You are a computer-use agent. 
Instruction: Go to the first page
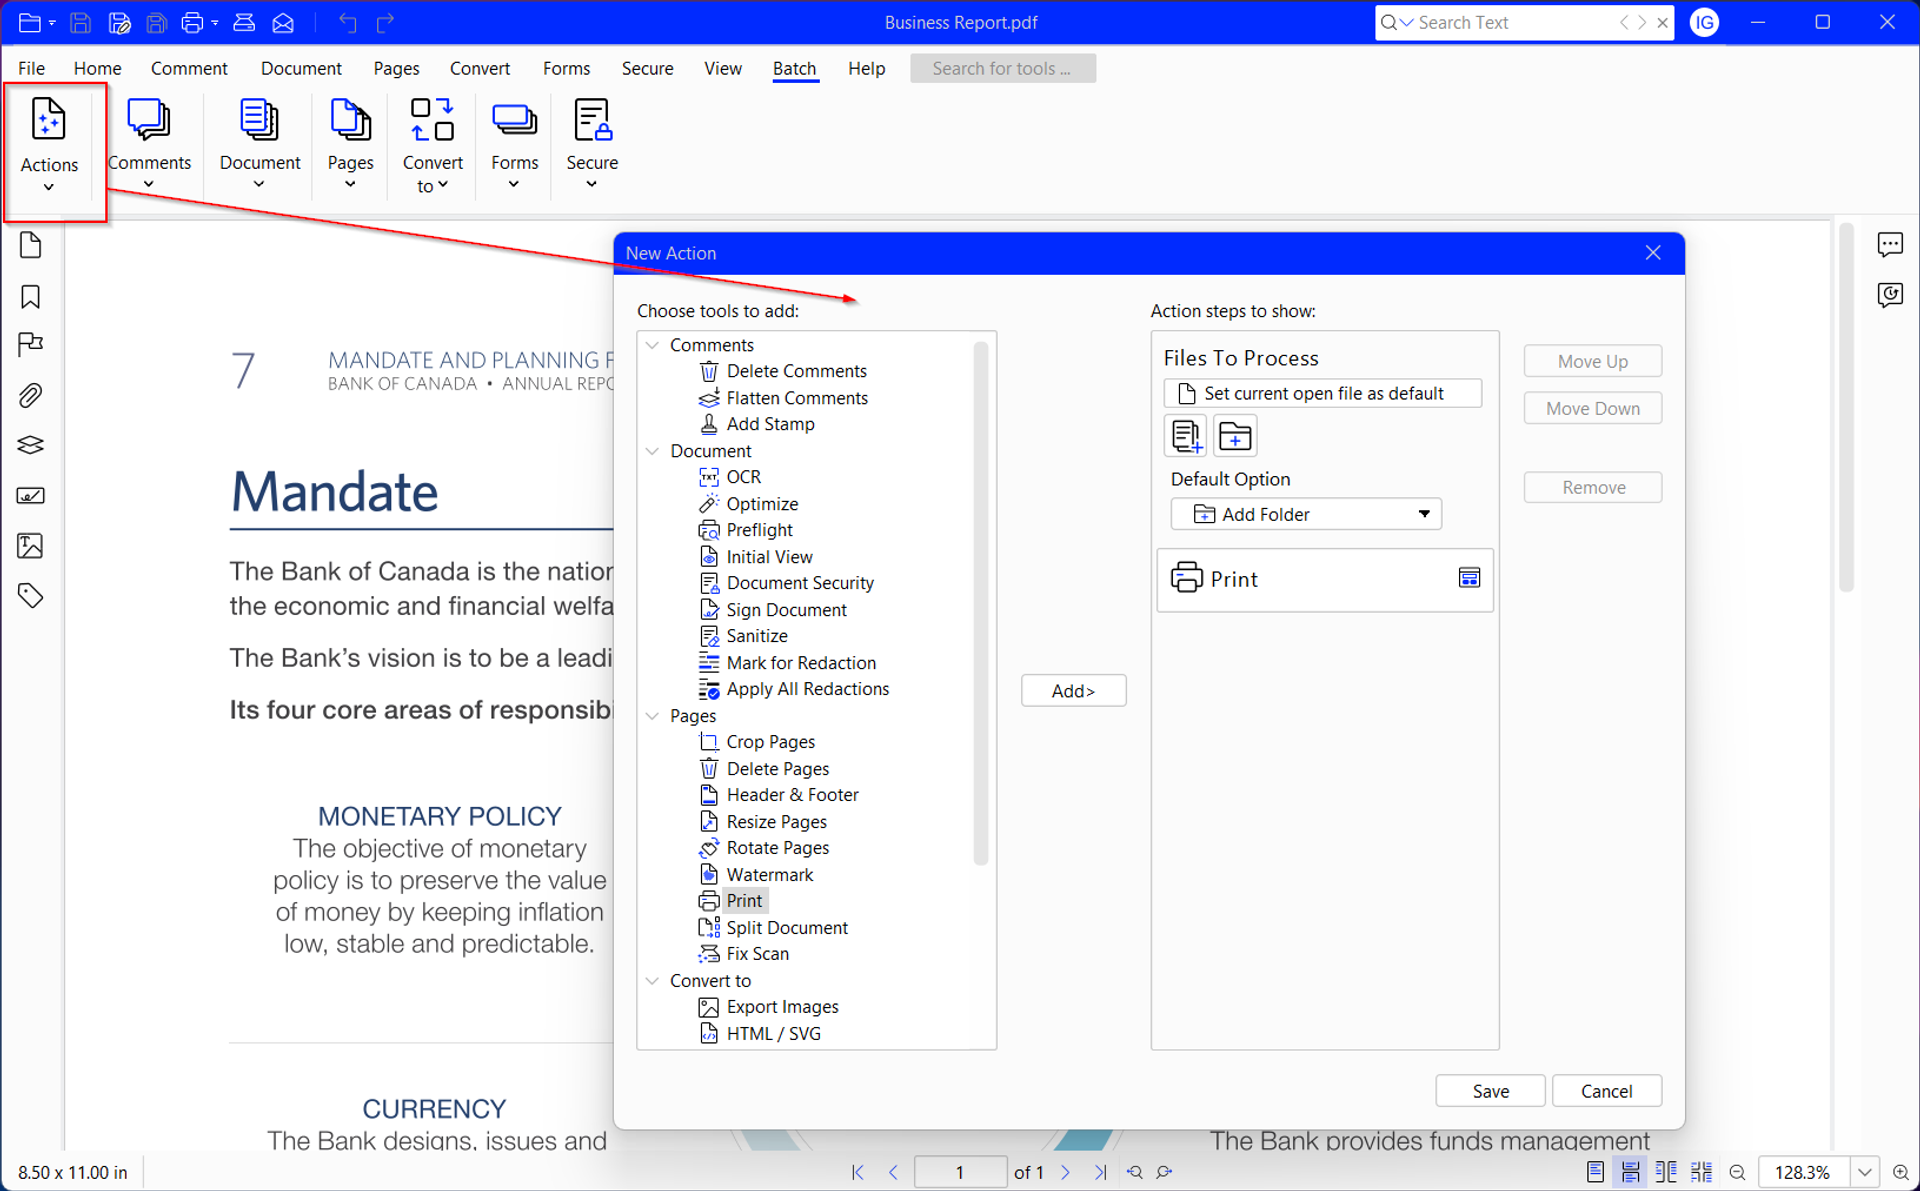click(x=857, y=1172)
